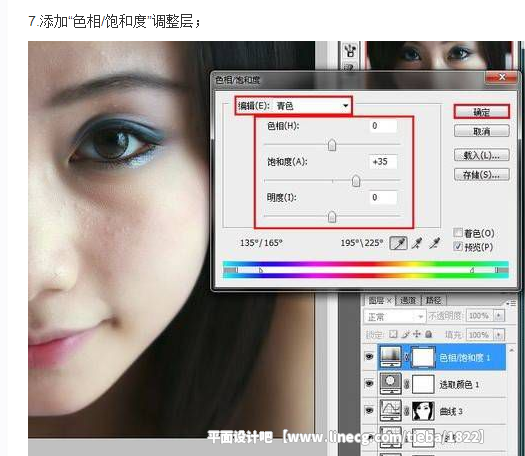Click the lock position move icon
The image size is (525, 456).
(417, 334)
